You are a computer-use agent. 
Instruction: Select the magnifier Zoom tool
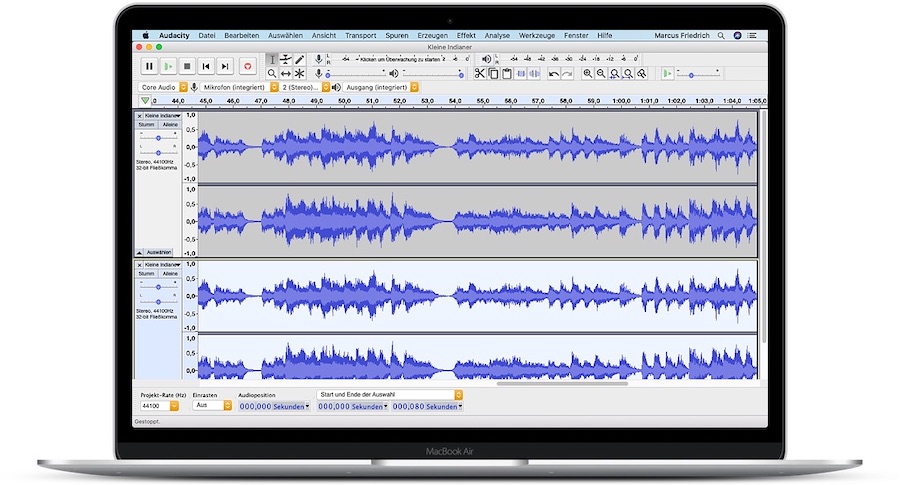[272, 73]
